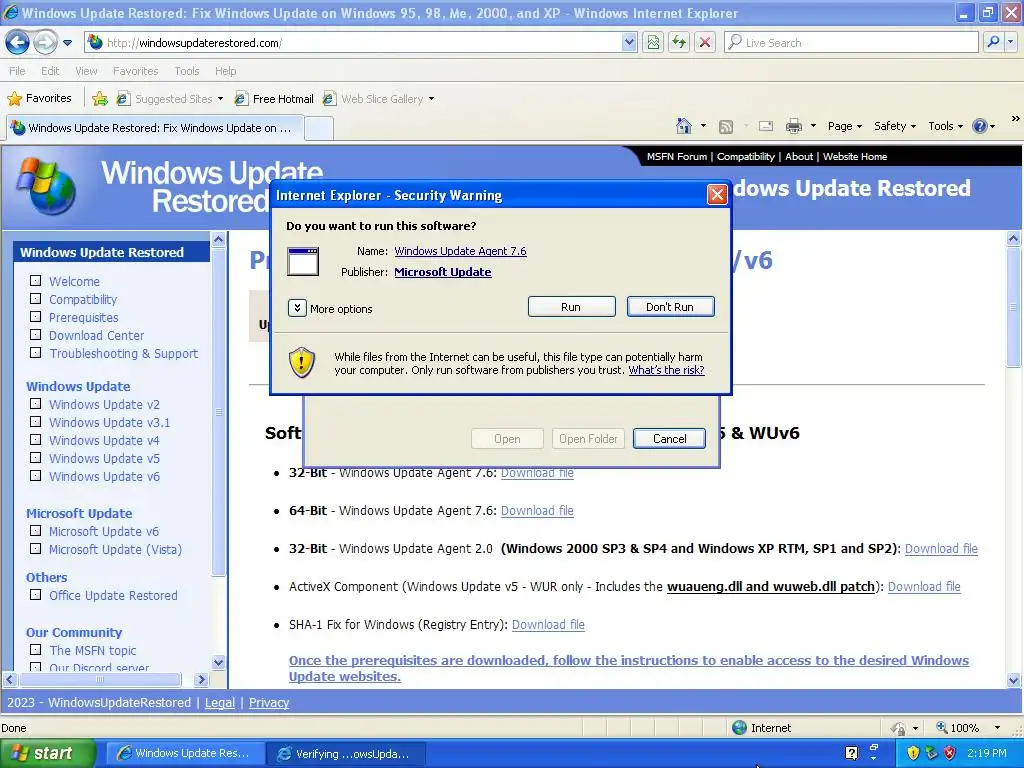Click Run in the Security Warning
The width and height of the screenshot is (1024, 768).
[x=571, y=307]
